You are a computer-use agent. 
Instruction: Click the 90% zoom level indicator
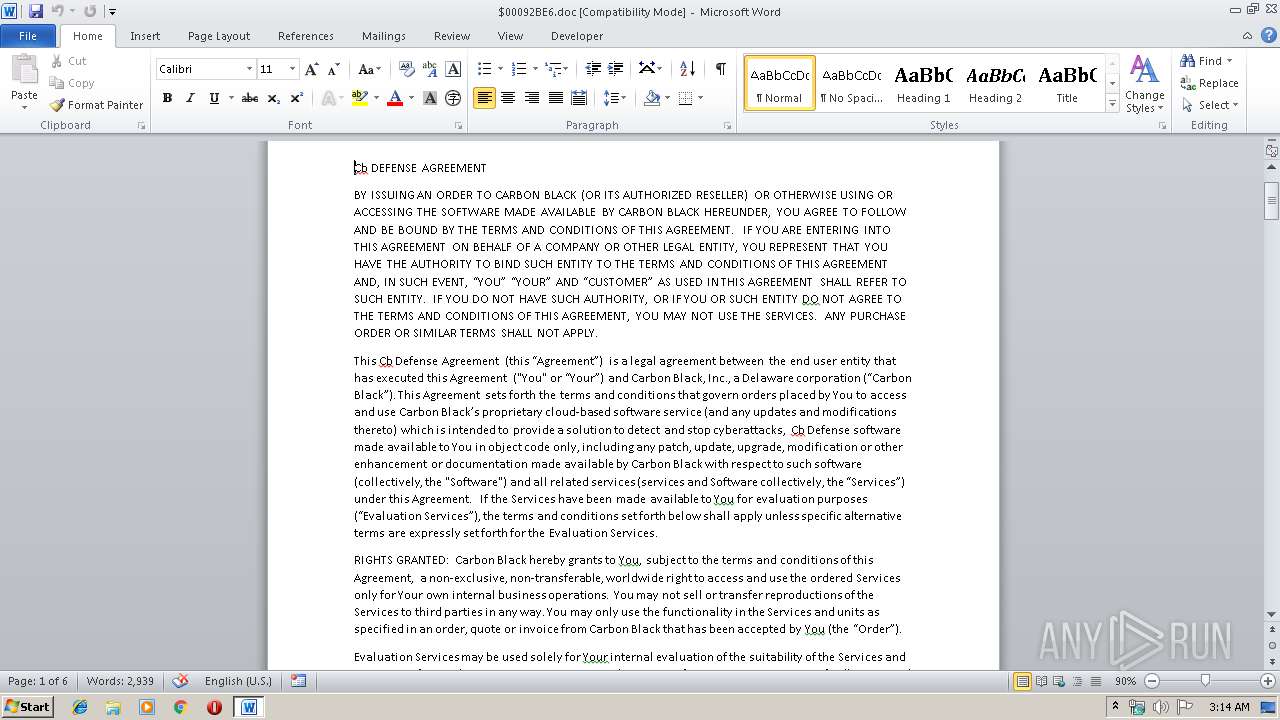1125,681
